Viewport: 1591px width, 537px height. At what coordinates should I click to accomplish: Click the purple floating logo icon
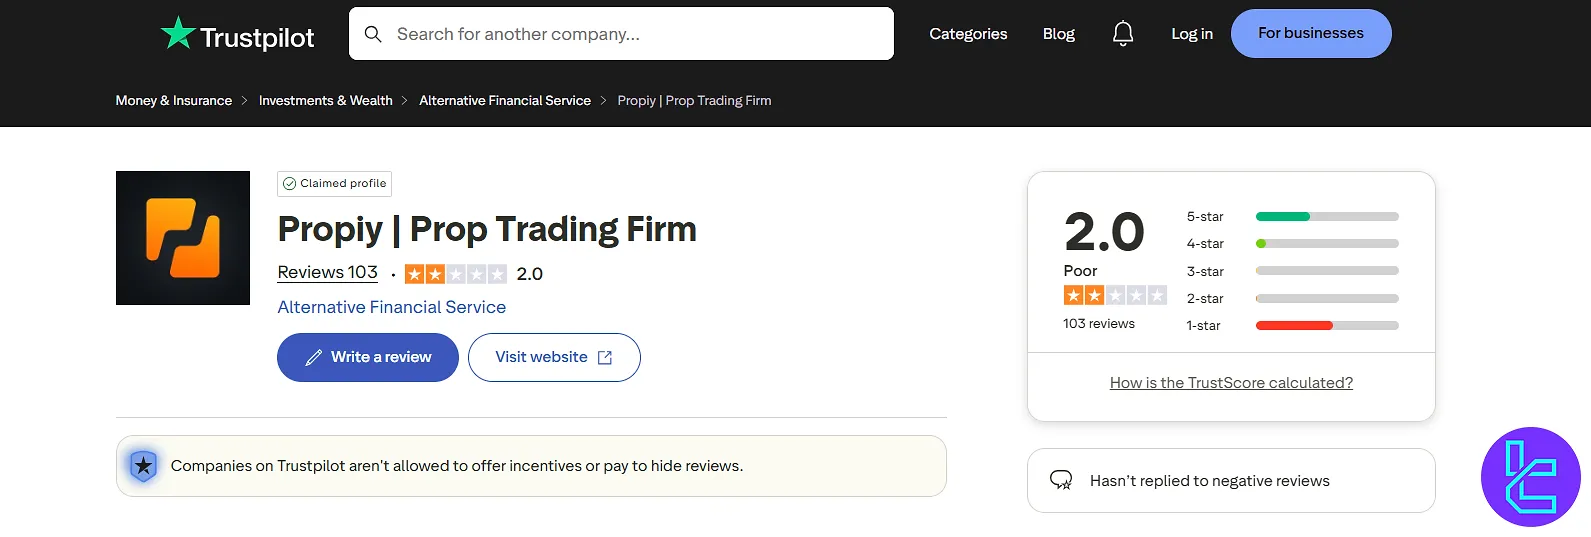1530,477
